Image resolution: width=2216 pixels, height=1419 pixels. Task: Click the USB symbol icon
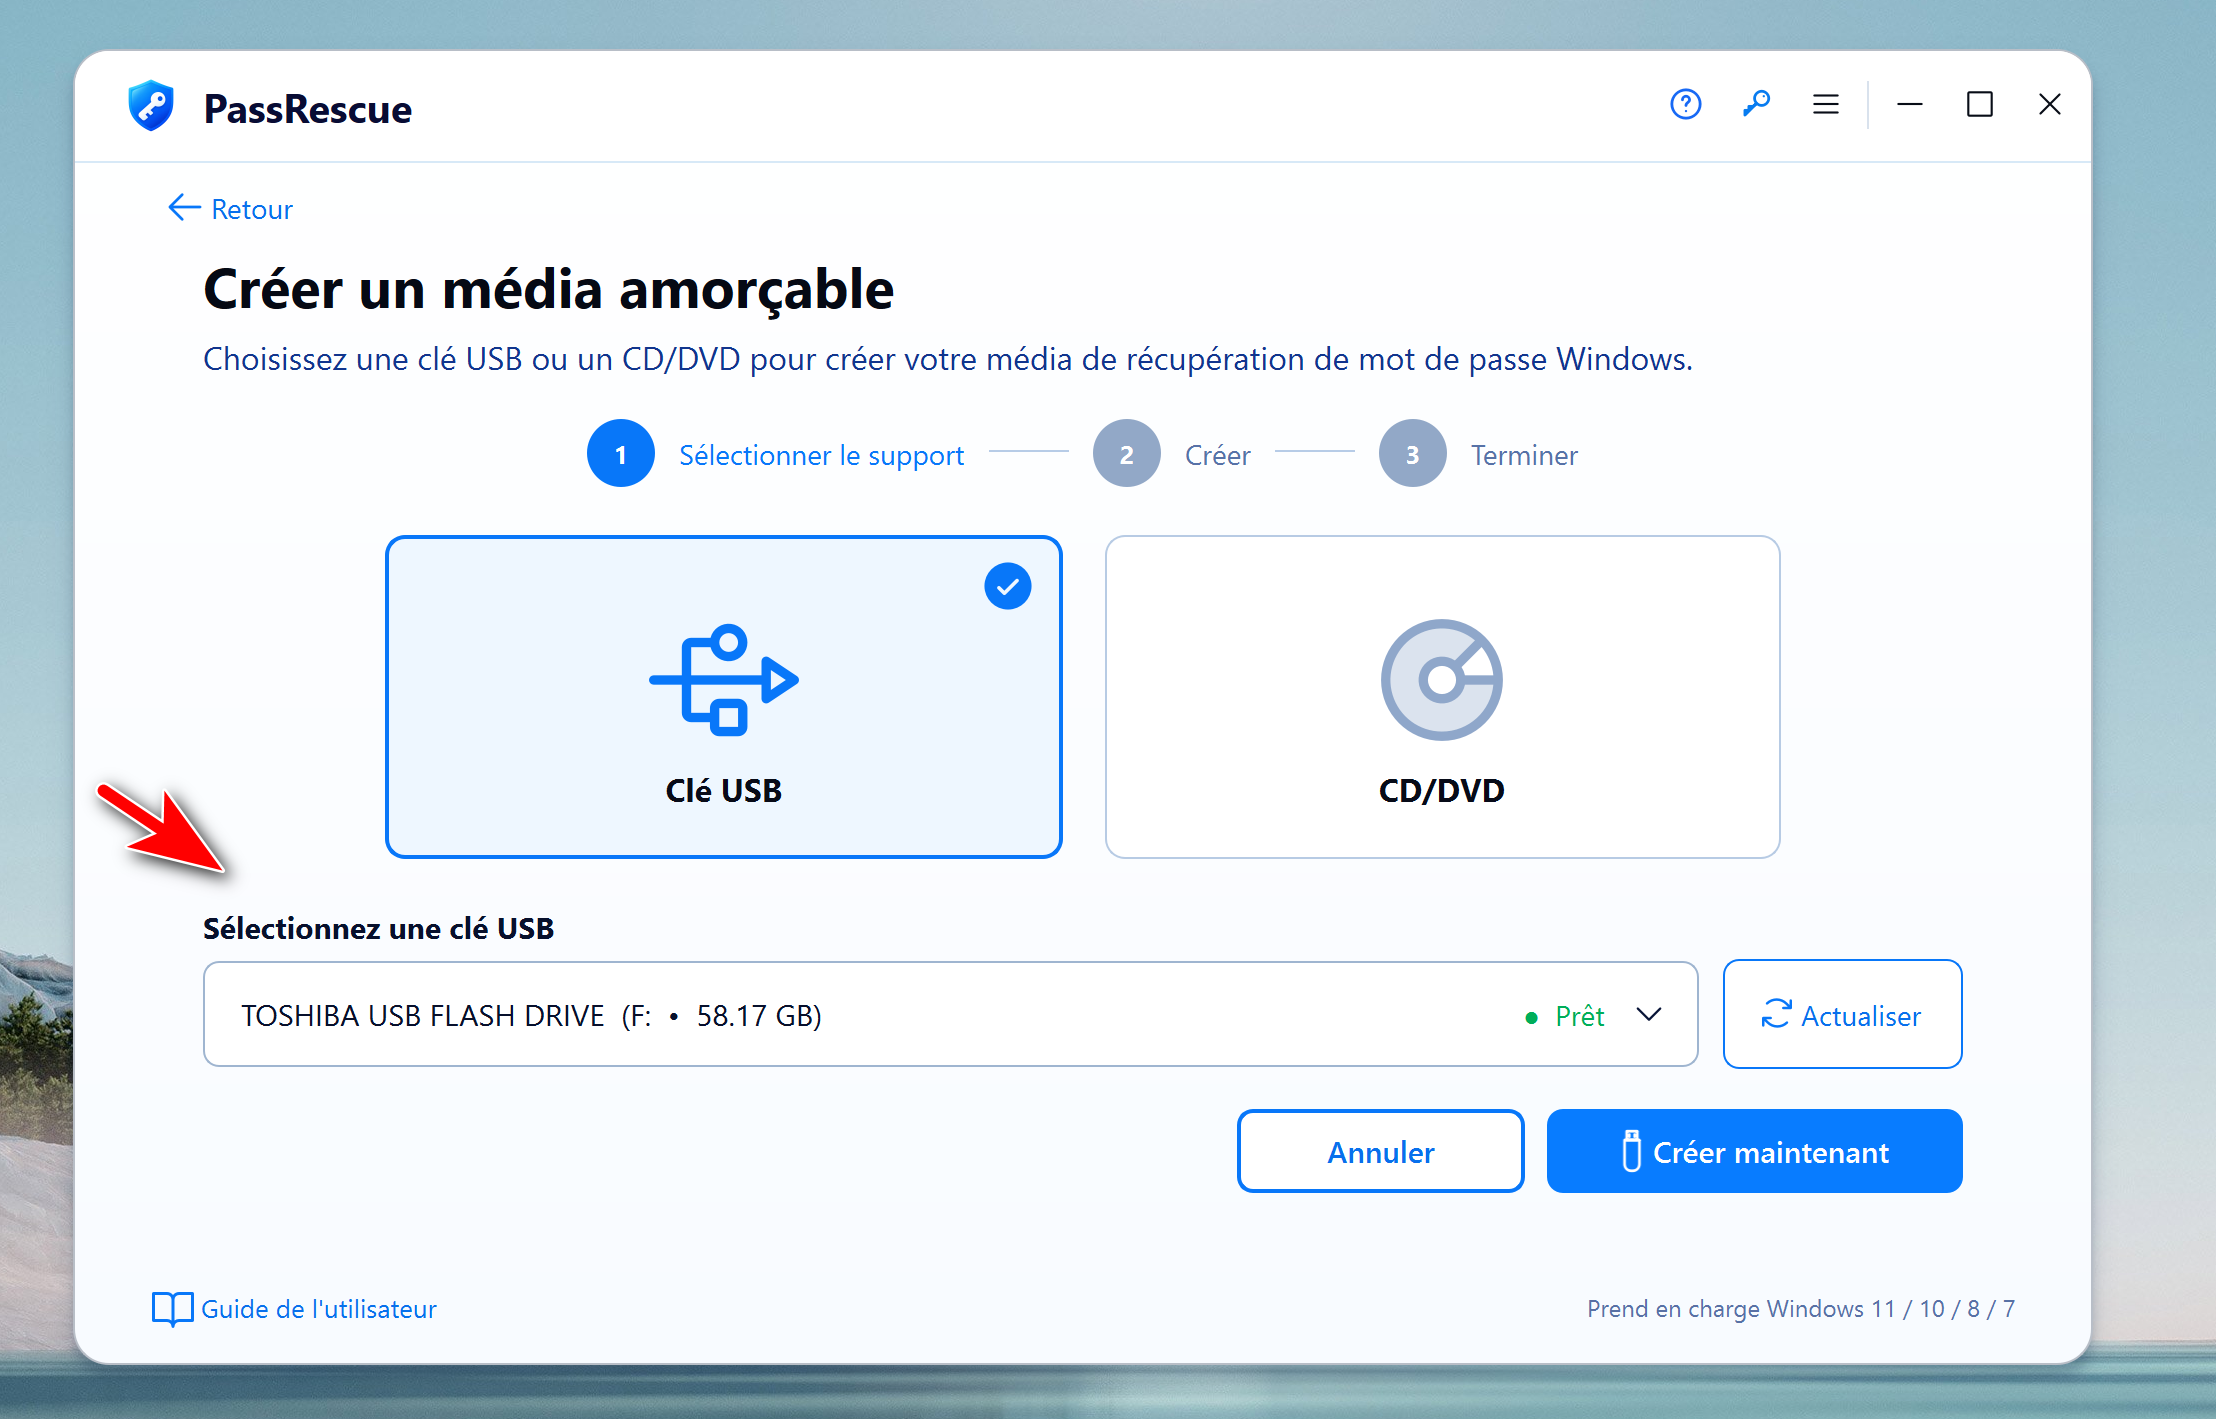[x=724, y=680]
